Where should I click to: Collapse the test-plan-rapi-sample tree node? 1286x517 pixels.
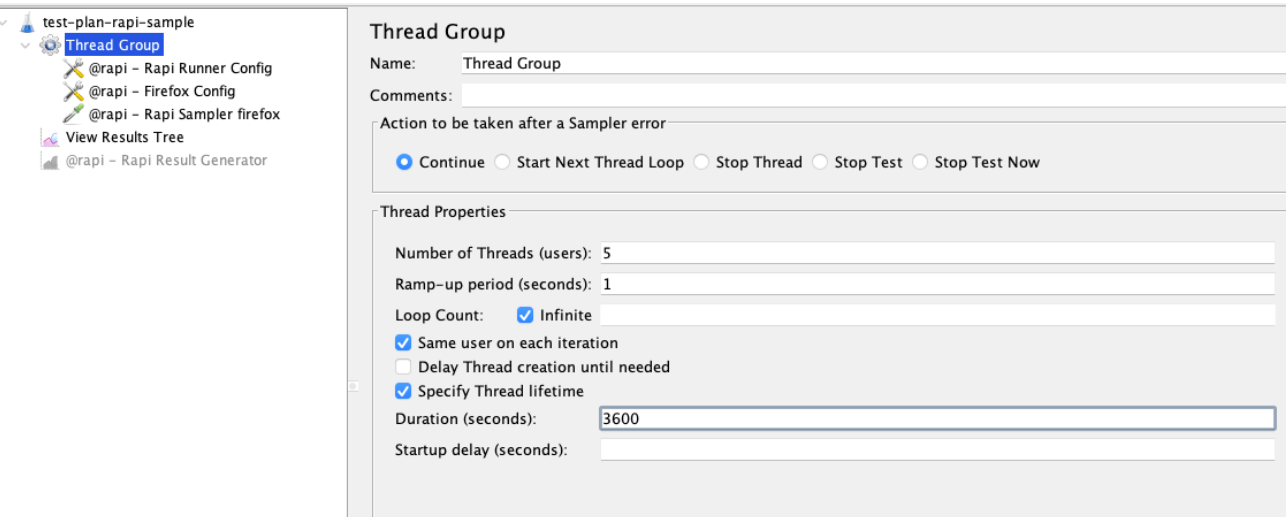click(x=6, y=22)
